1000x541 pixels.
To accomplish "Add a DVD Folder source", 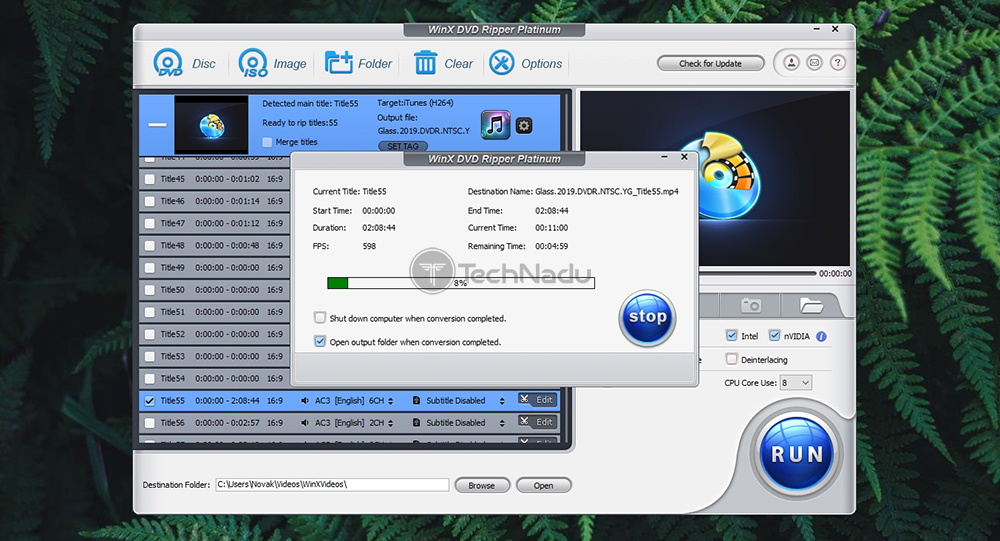I will [x=358, y=63].
